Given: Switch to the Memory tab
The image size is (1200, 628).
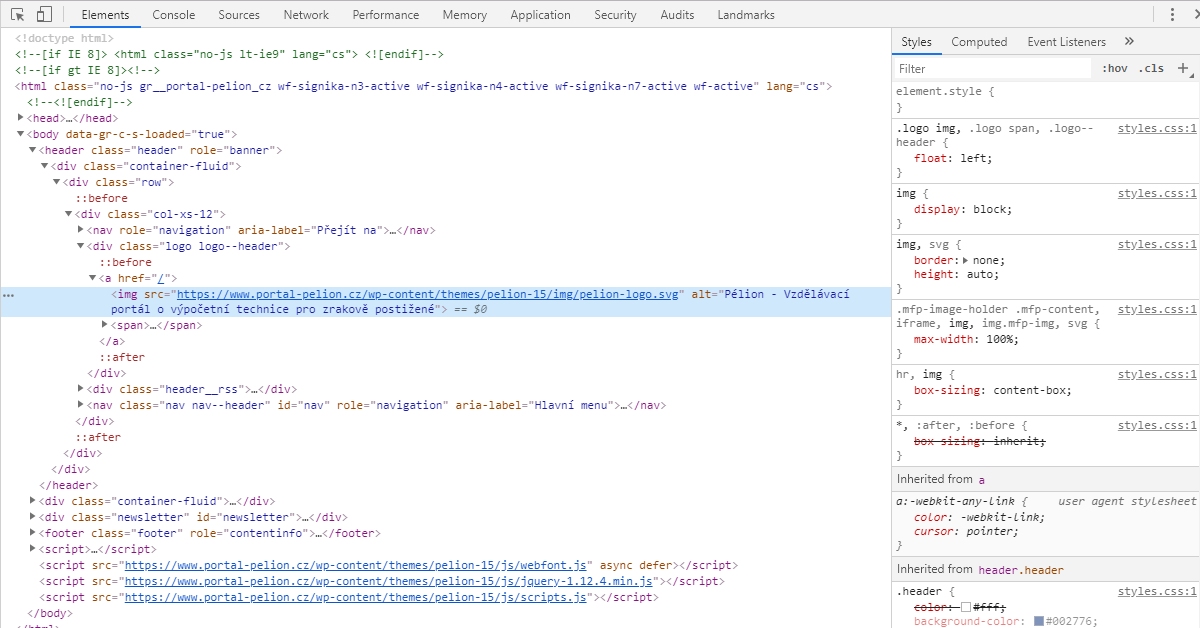Looking at the screenshot, I should coord(464,15).
